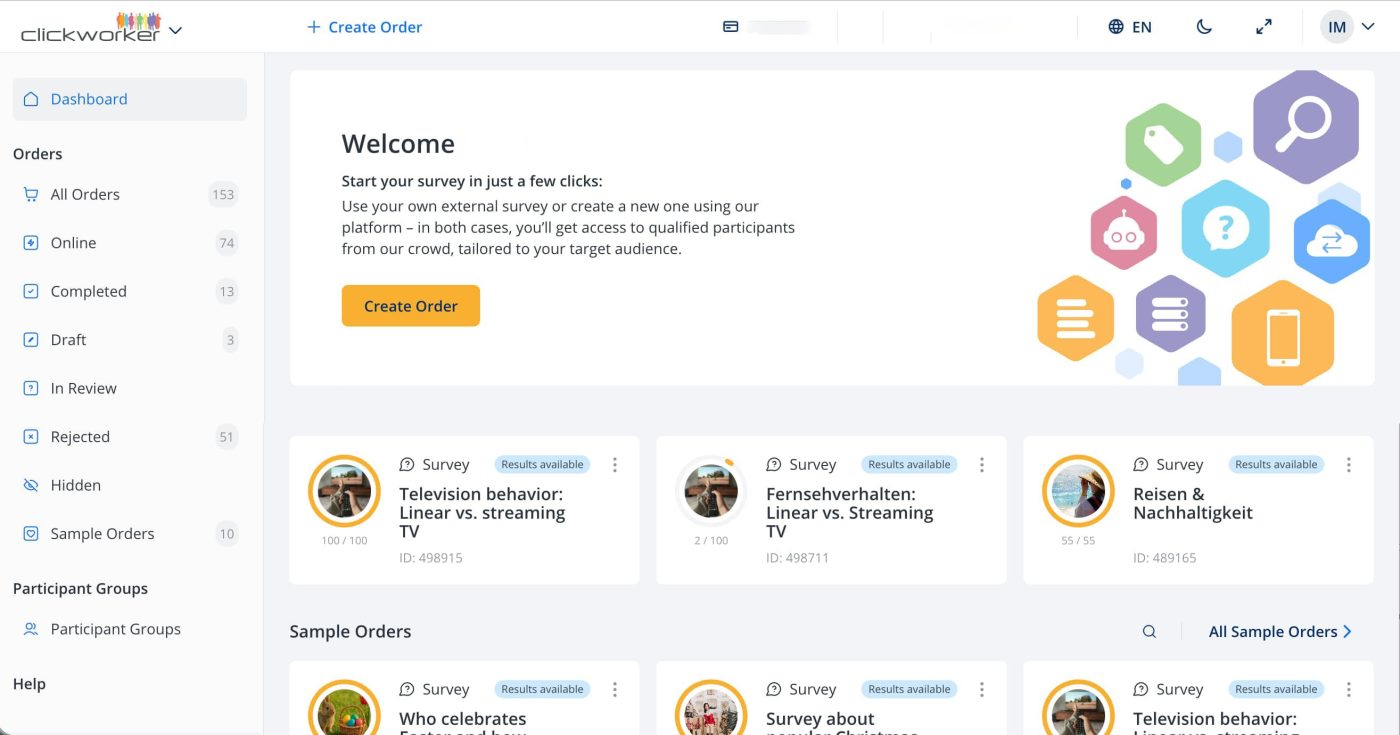This screenshot has width=1400, height=735.
Task: Click the Hidden crossed-eye icon
Action: click(31, 486)
